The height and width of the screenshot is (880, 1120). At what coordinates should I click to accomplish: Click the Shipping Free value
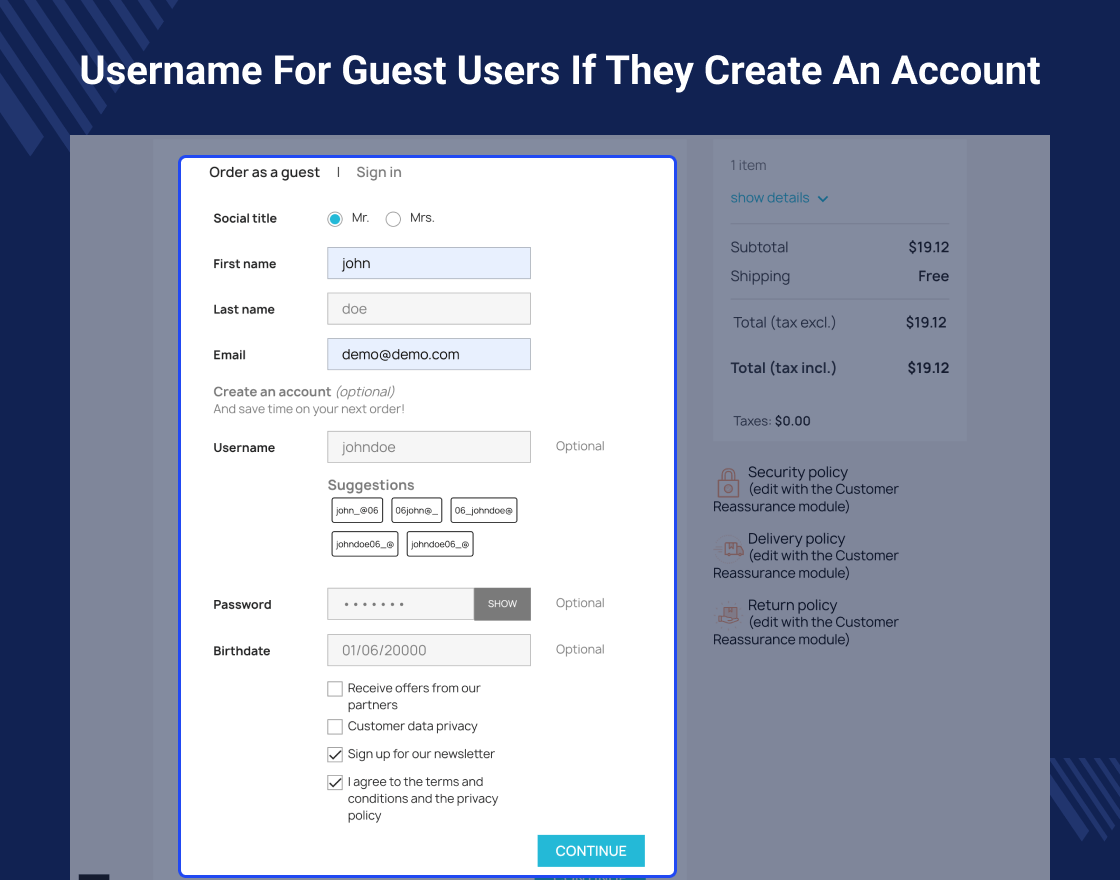pyautogui.click(x=933, y=276)
